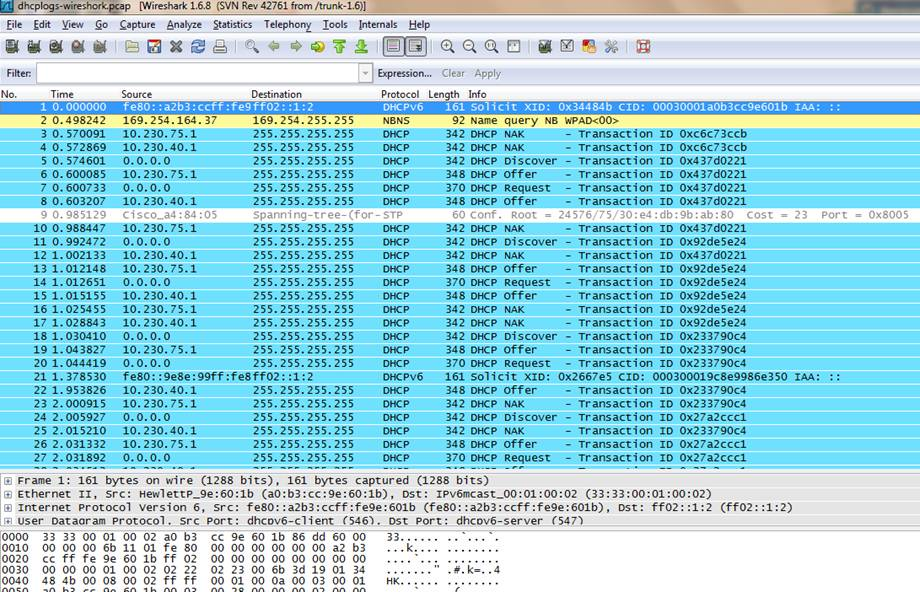Sort by the Source column header

pyautogui.click(x=137, y=94)
